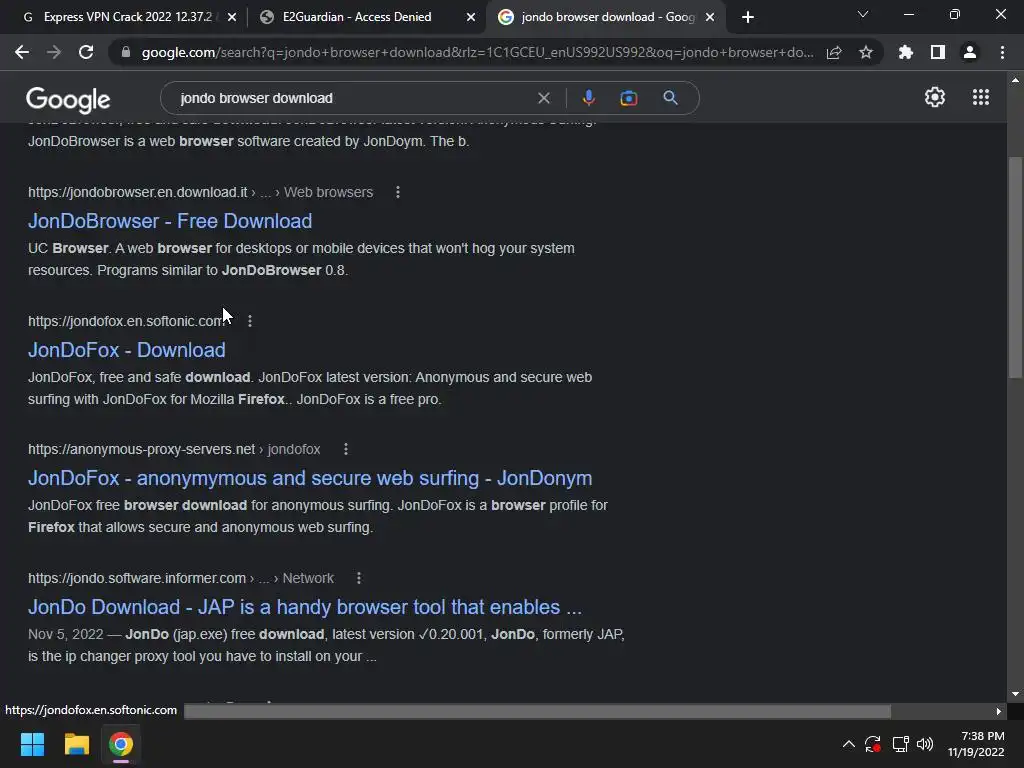Go to Google homepage via logo
Image resolution: width=1024 pixels, height=768 pixels.
point(68,99)
